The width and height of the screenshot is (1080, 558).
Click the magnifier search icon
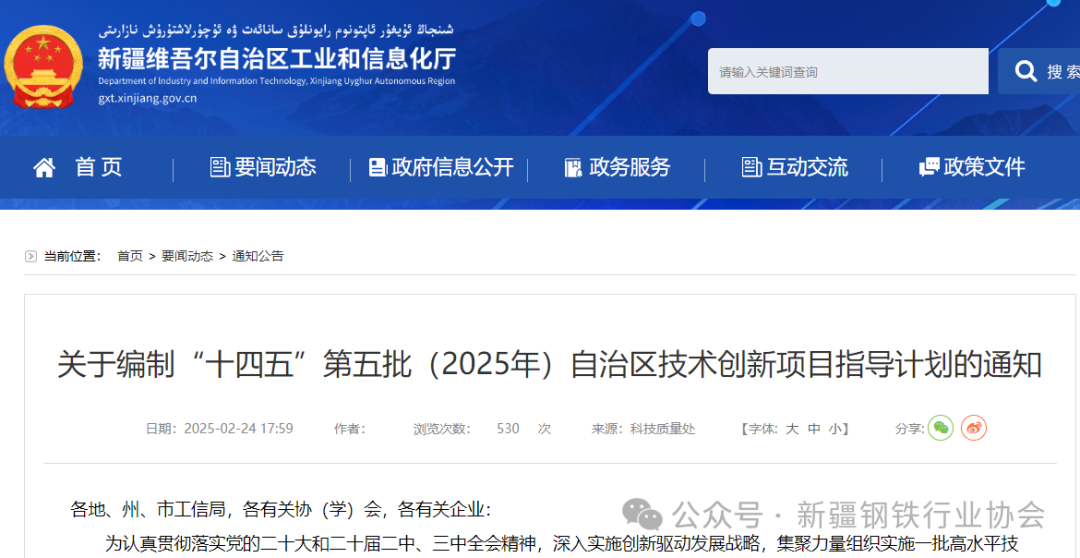point(1026,71)
